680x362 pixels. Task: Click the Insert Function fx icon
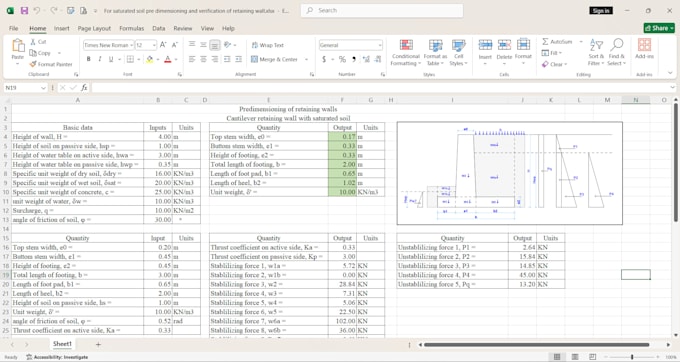point(84,88)
